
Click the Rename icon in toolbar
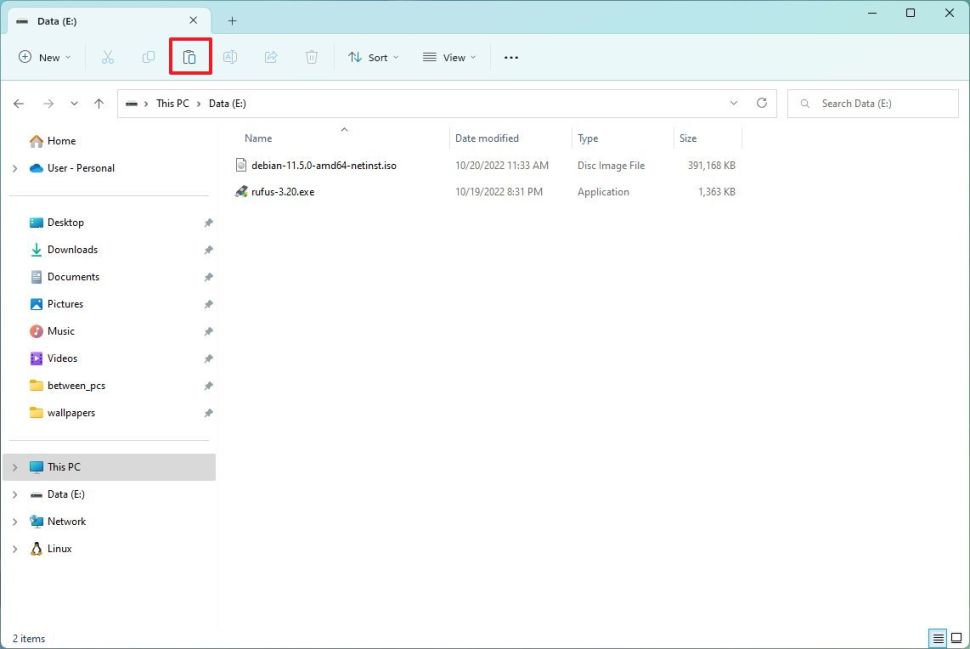230,57
